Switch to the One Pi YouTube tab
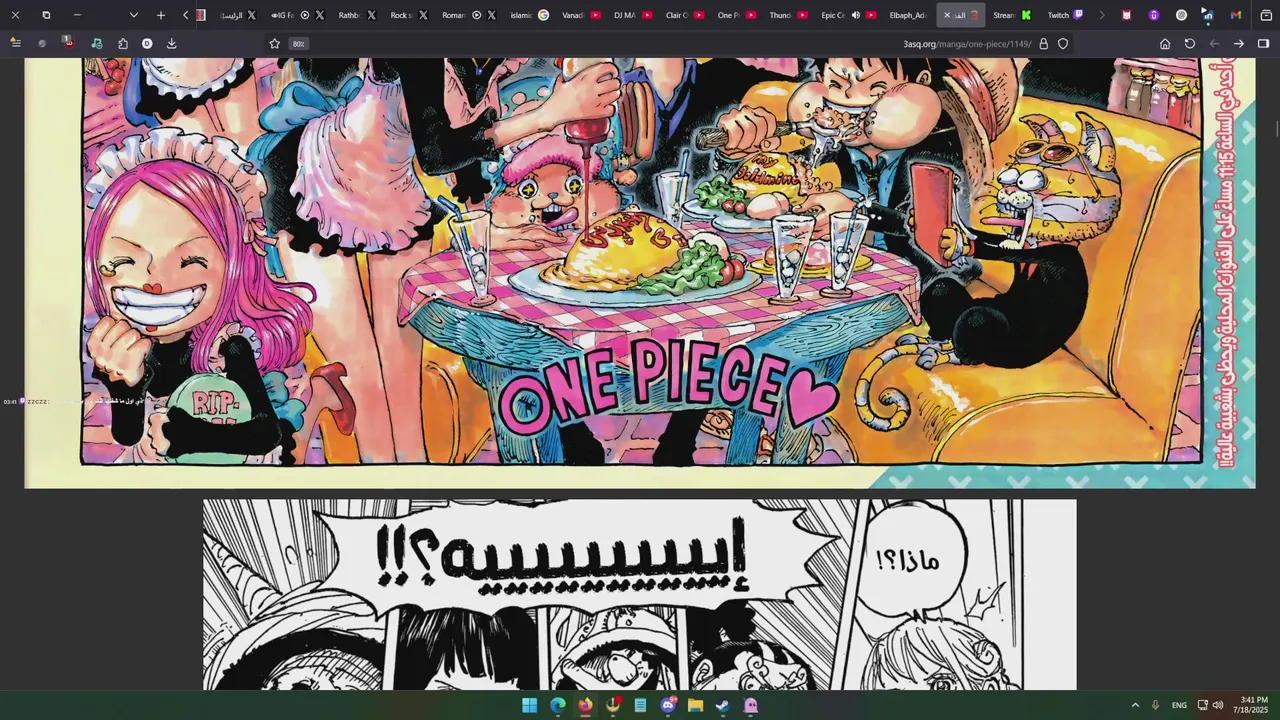The height and width of the screenshot is (720, 1280). point(736,15)
